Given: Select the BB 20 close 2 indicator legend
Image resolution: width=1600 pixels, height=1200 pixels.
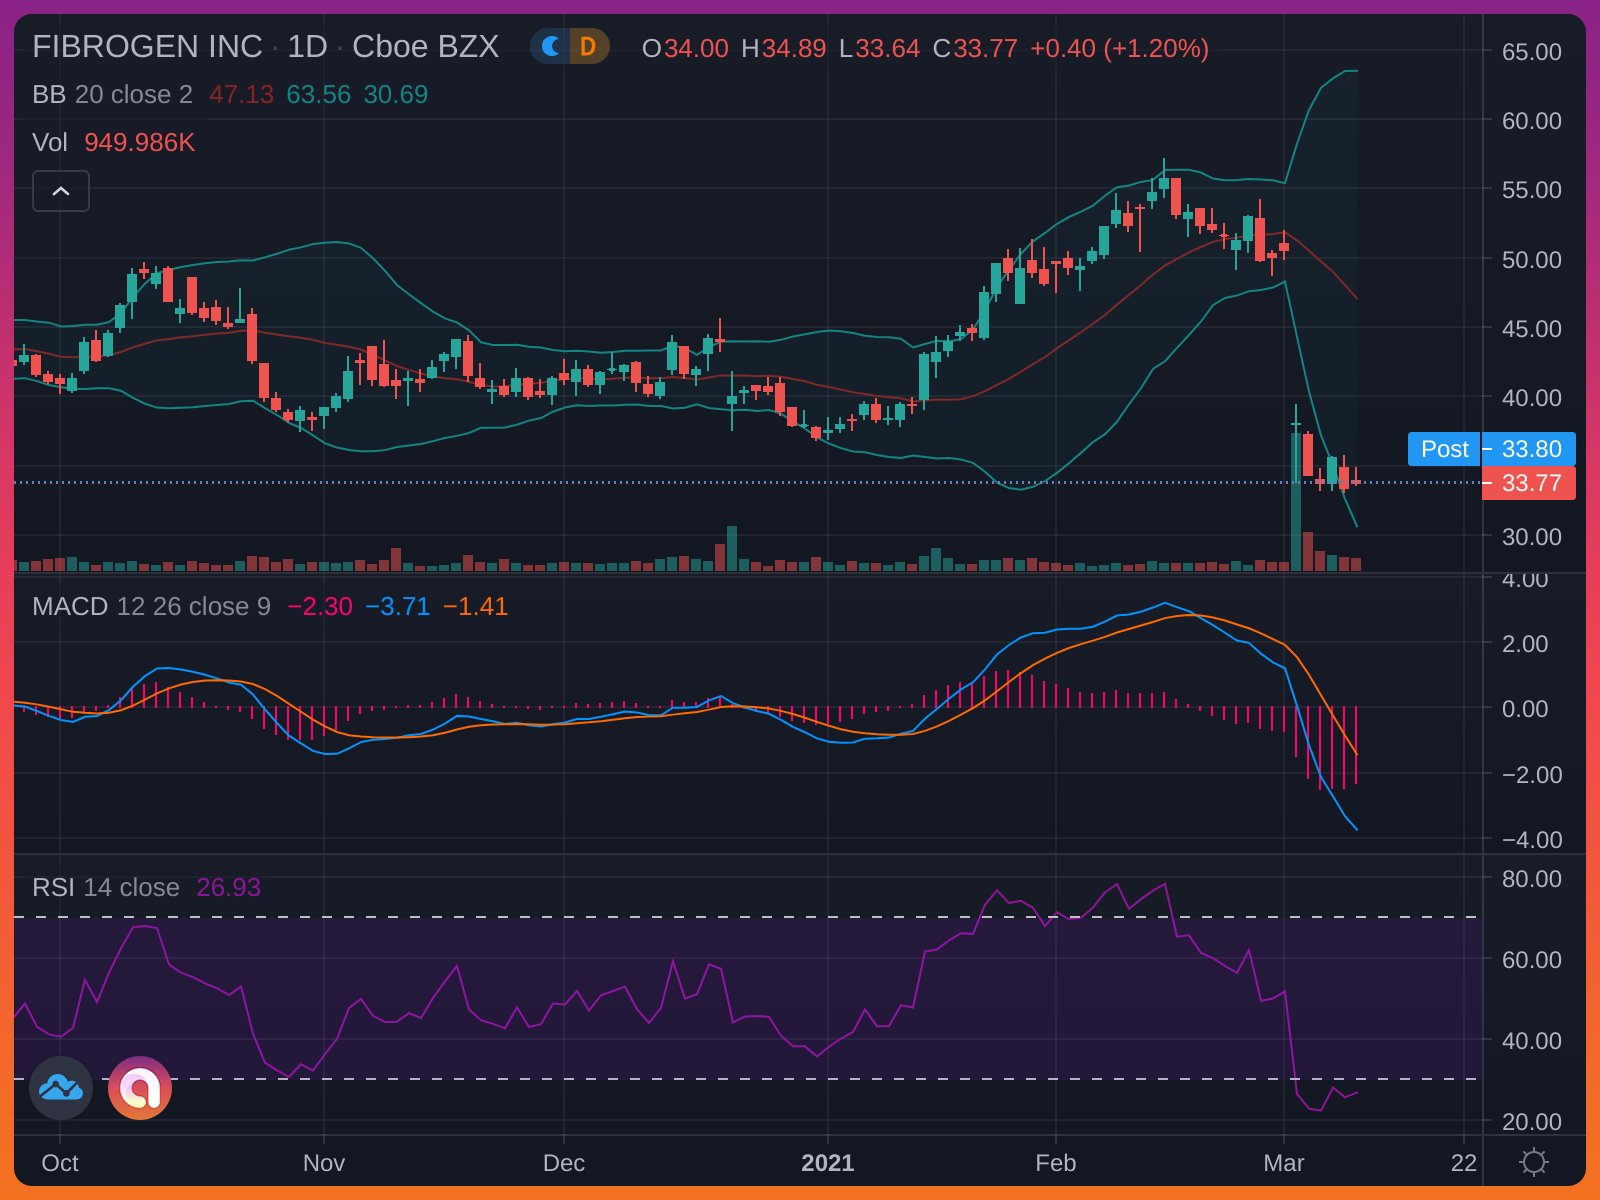Looking at the screenshot, I should (x=112, y=95).
